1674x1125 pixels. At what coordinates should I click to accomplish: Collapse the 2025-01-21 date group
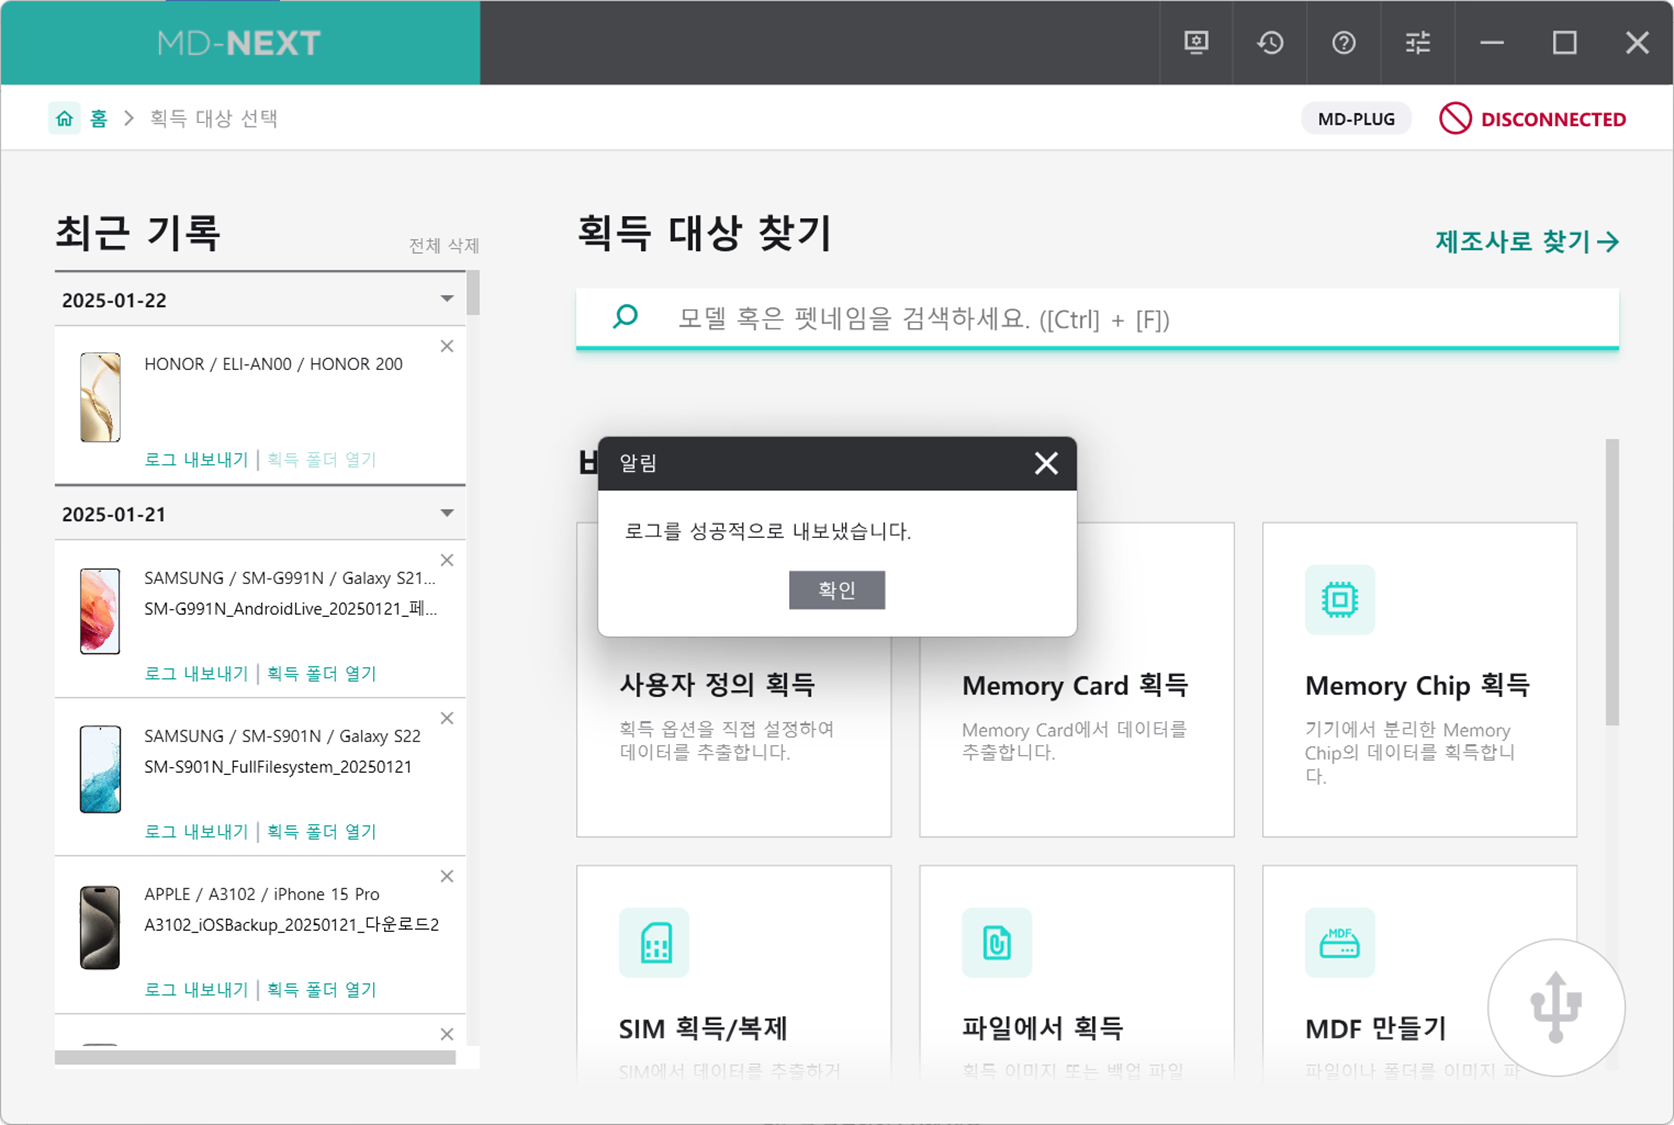[447, 513]
